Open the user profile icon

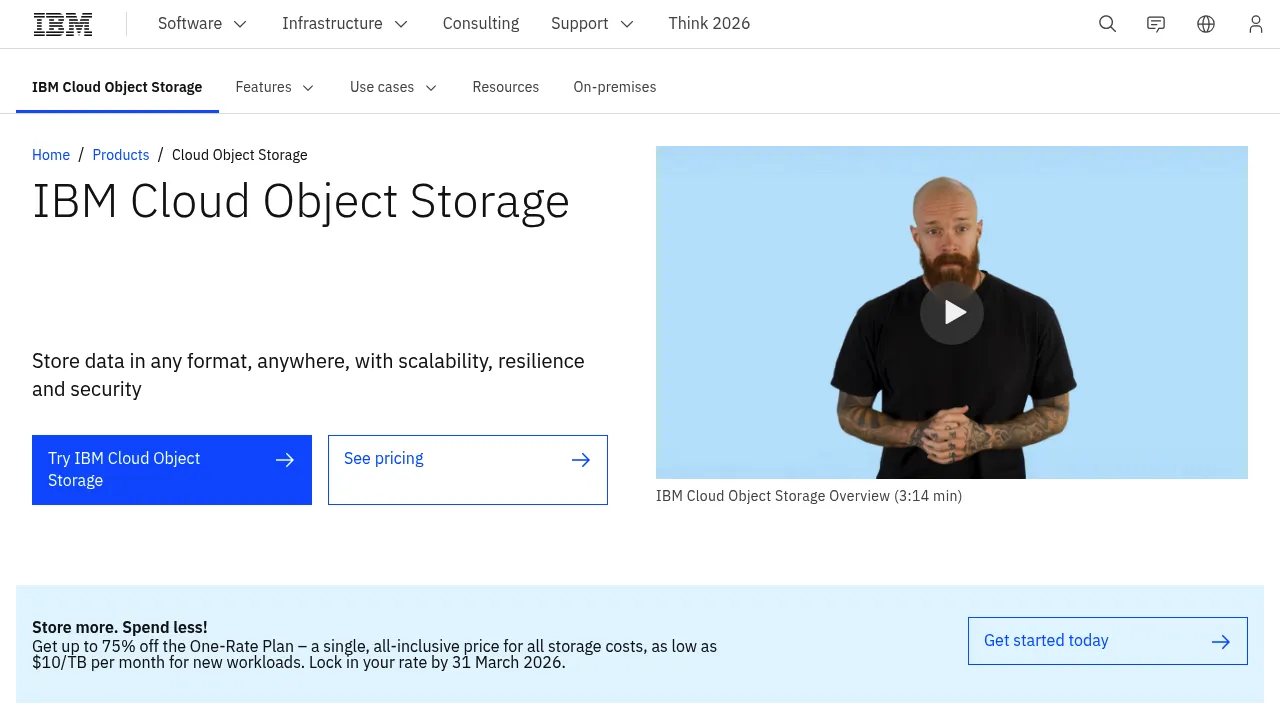1256,24
